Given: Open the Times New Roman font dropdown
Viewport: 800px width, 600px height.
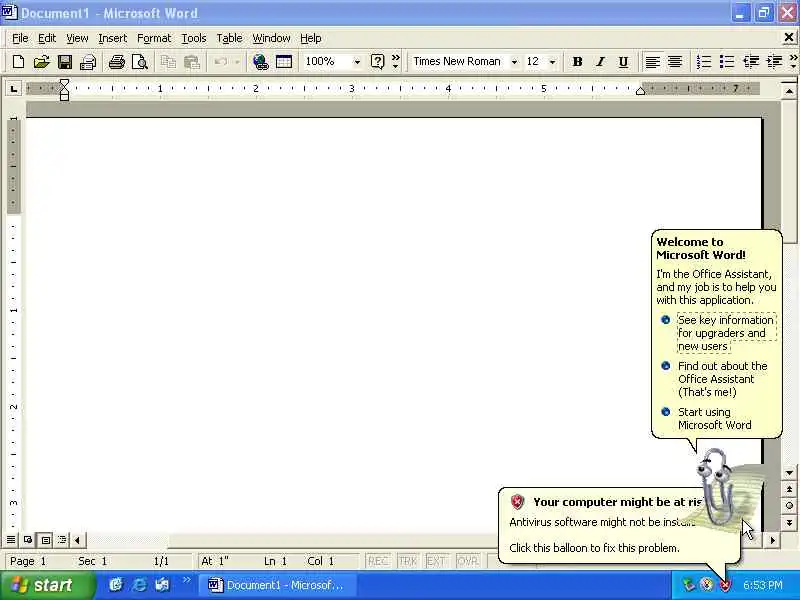Looking at the screenshot, I should click(x=514, y=62).
